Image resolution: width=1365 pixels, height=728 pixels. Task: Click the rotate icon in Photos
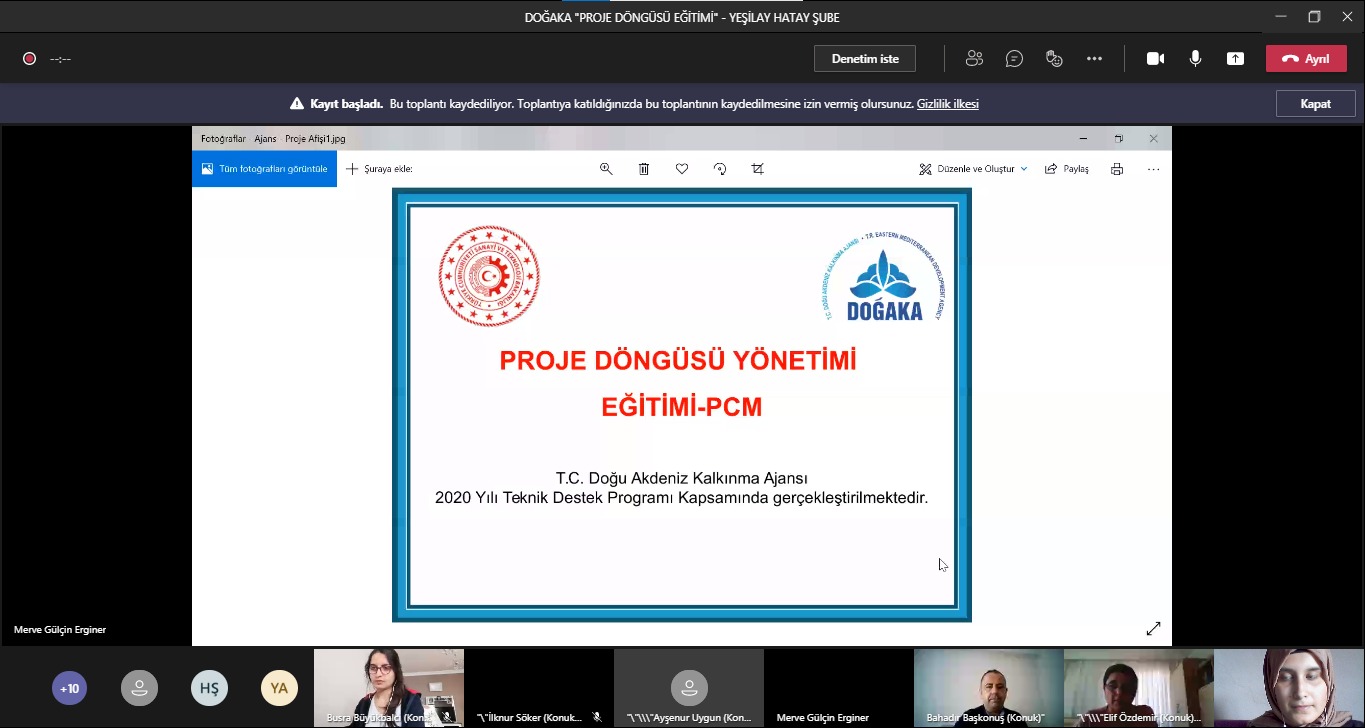pos(720,169)
